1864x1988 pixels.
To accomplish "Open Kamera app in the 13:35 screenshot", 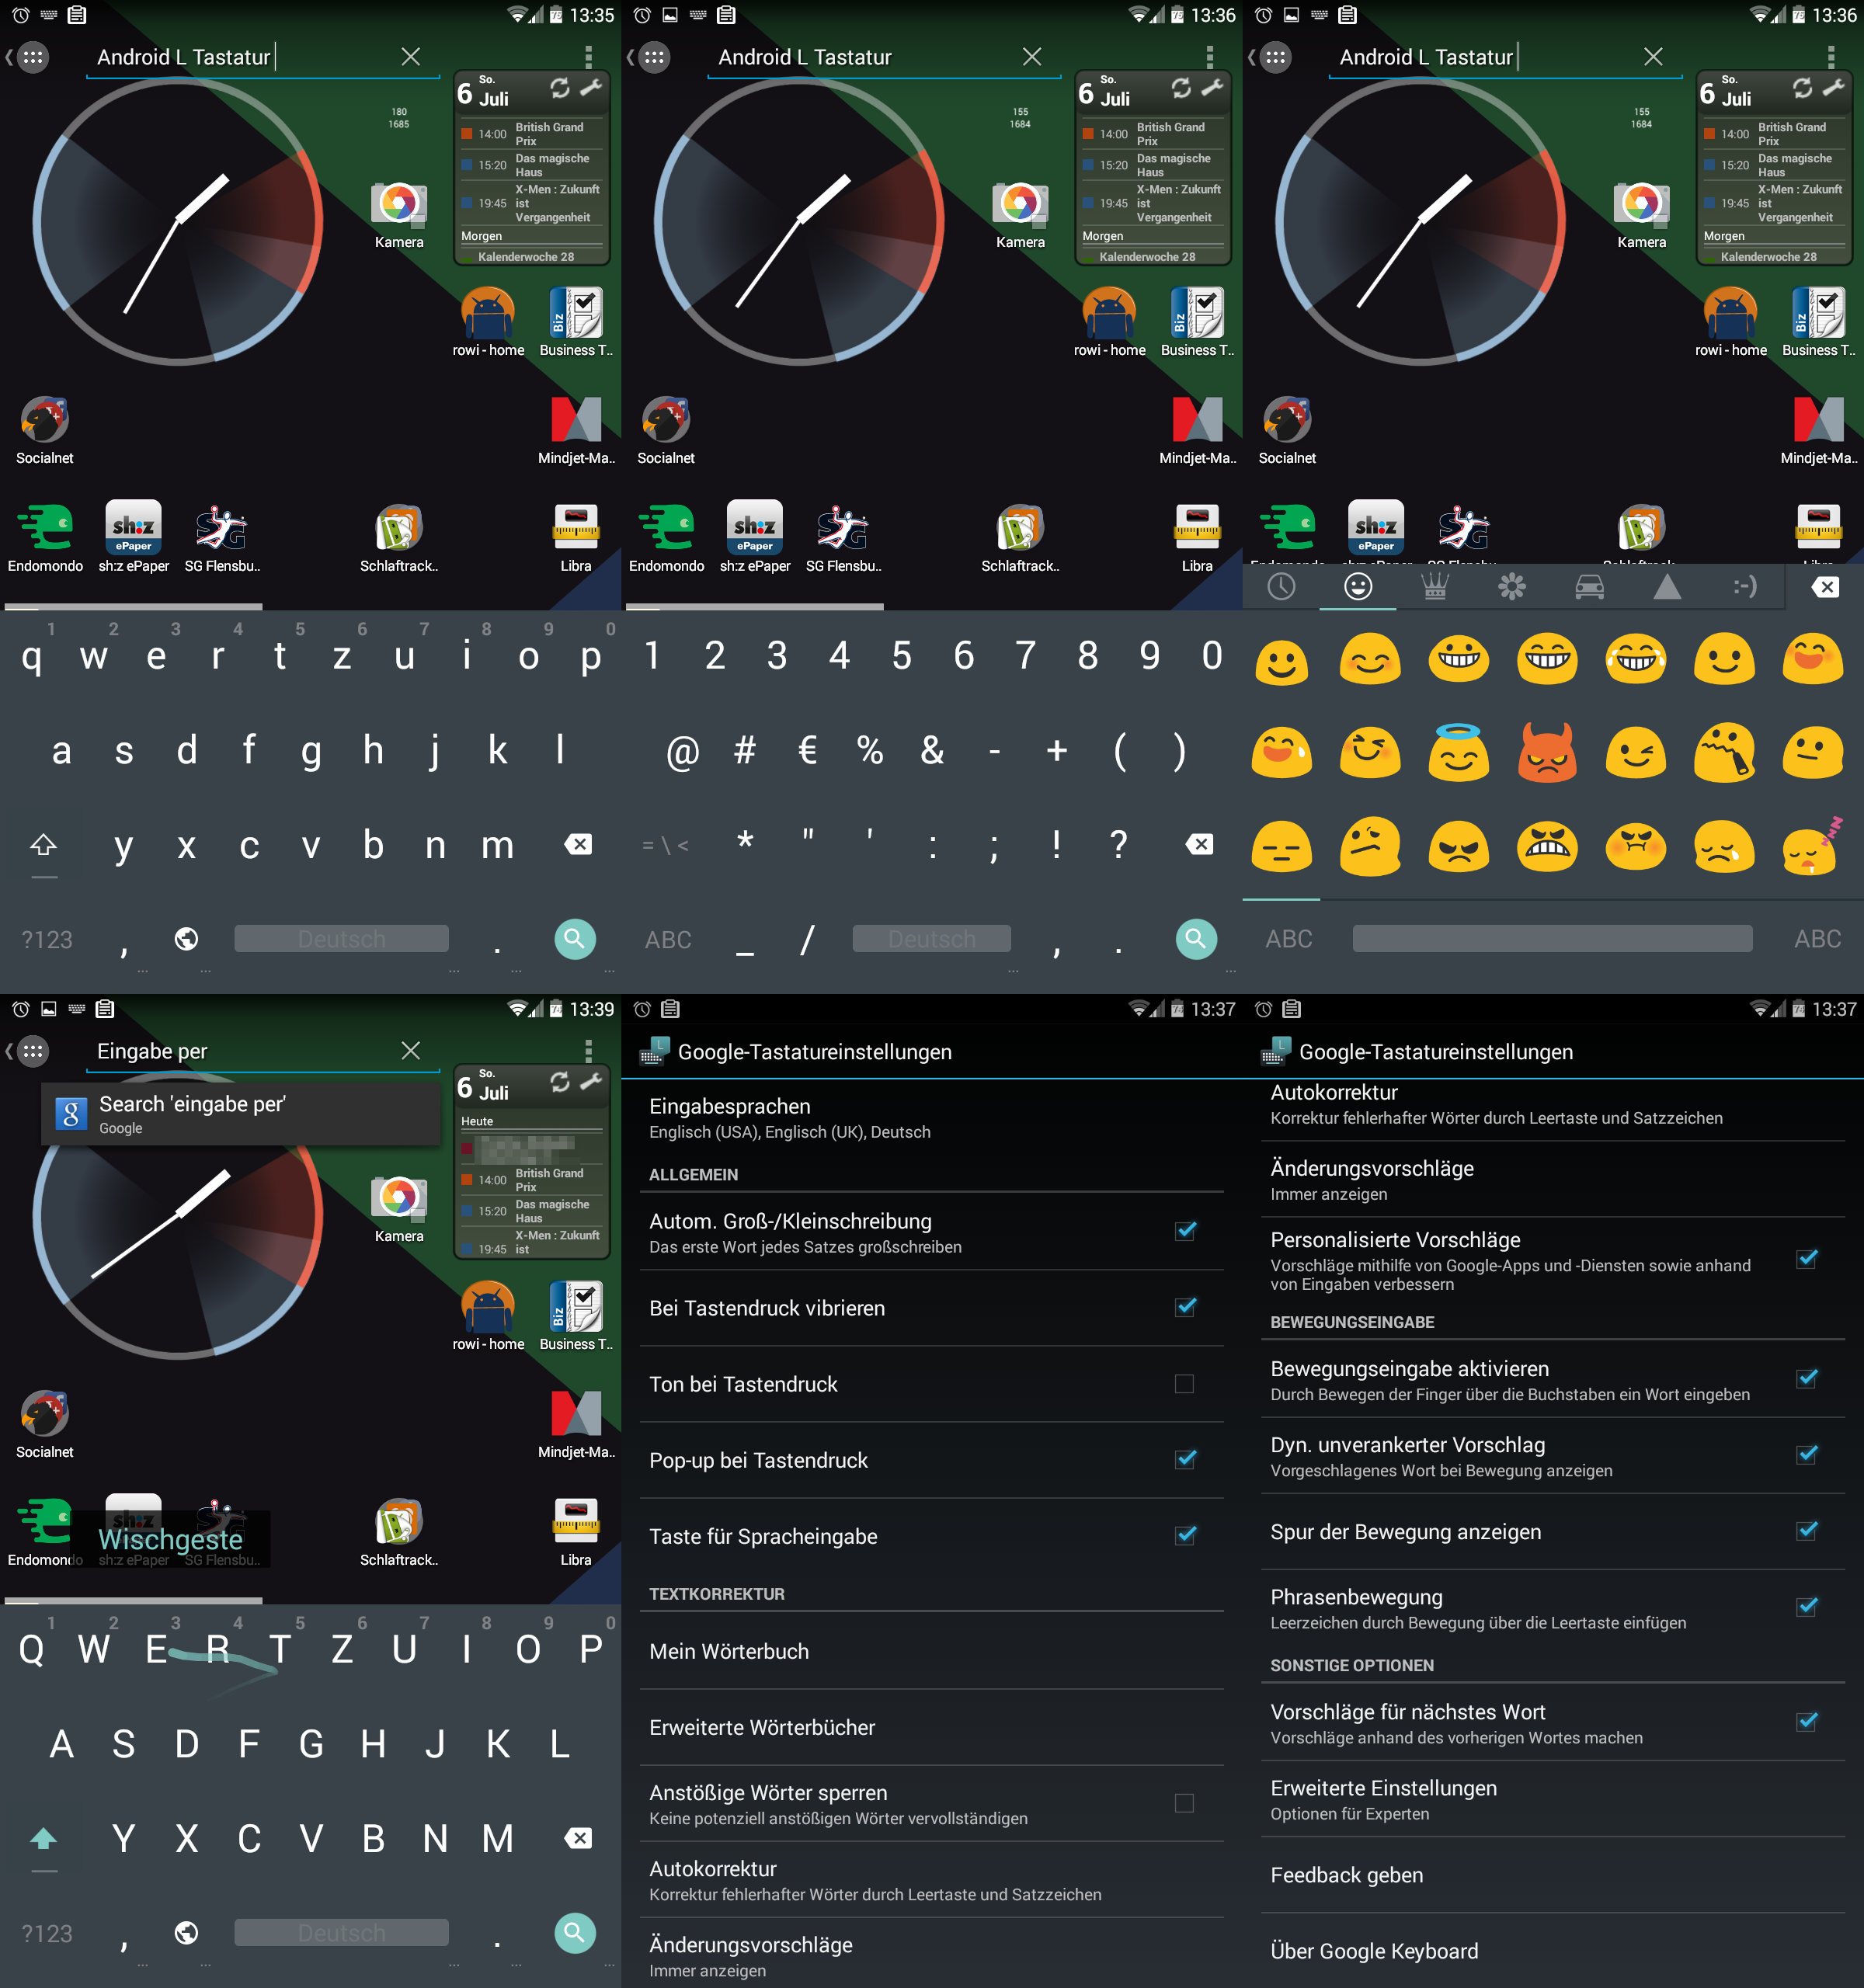I will click(399, 214).
